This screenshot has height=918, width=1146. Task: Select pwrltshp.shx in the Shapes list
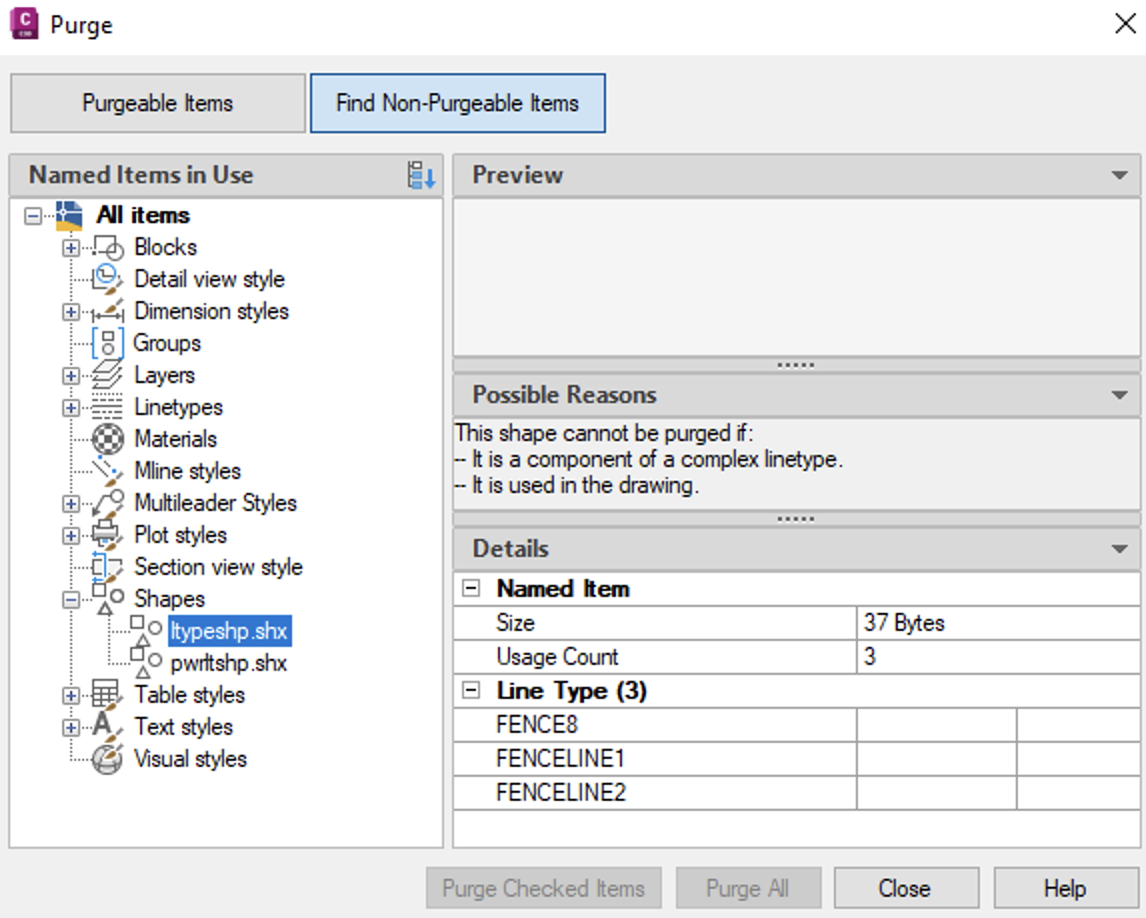click(228, 663)
